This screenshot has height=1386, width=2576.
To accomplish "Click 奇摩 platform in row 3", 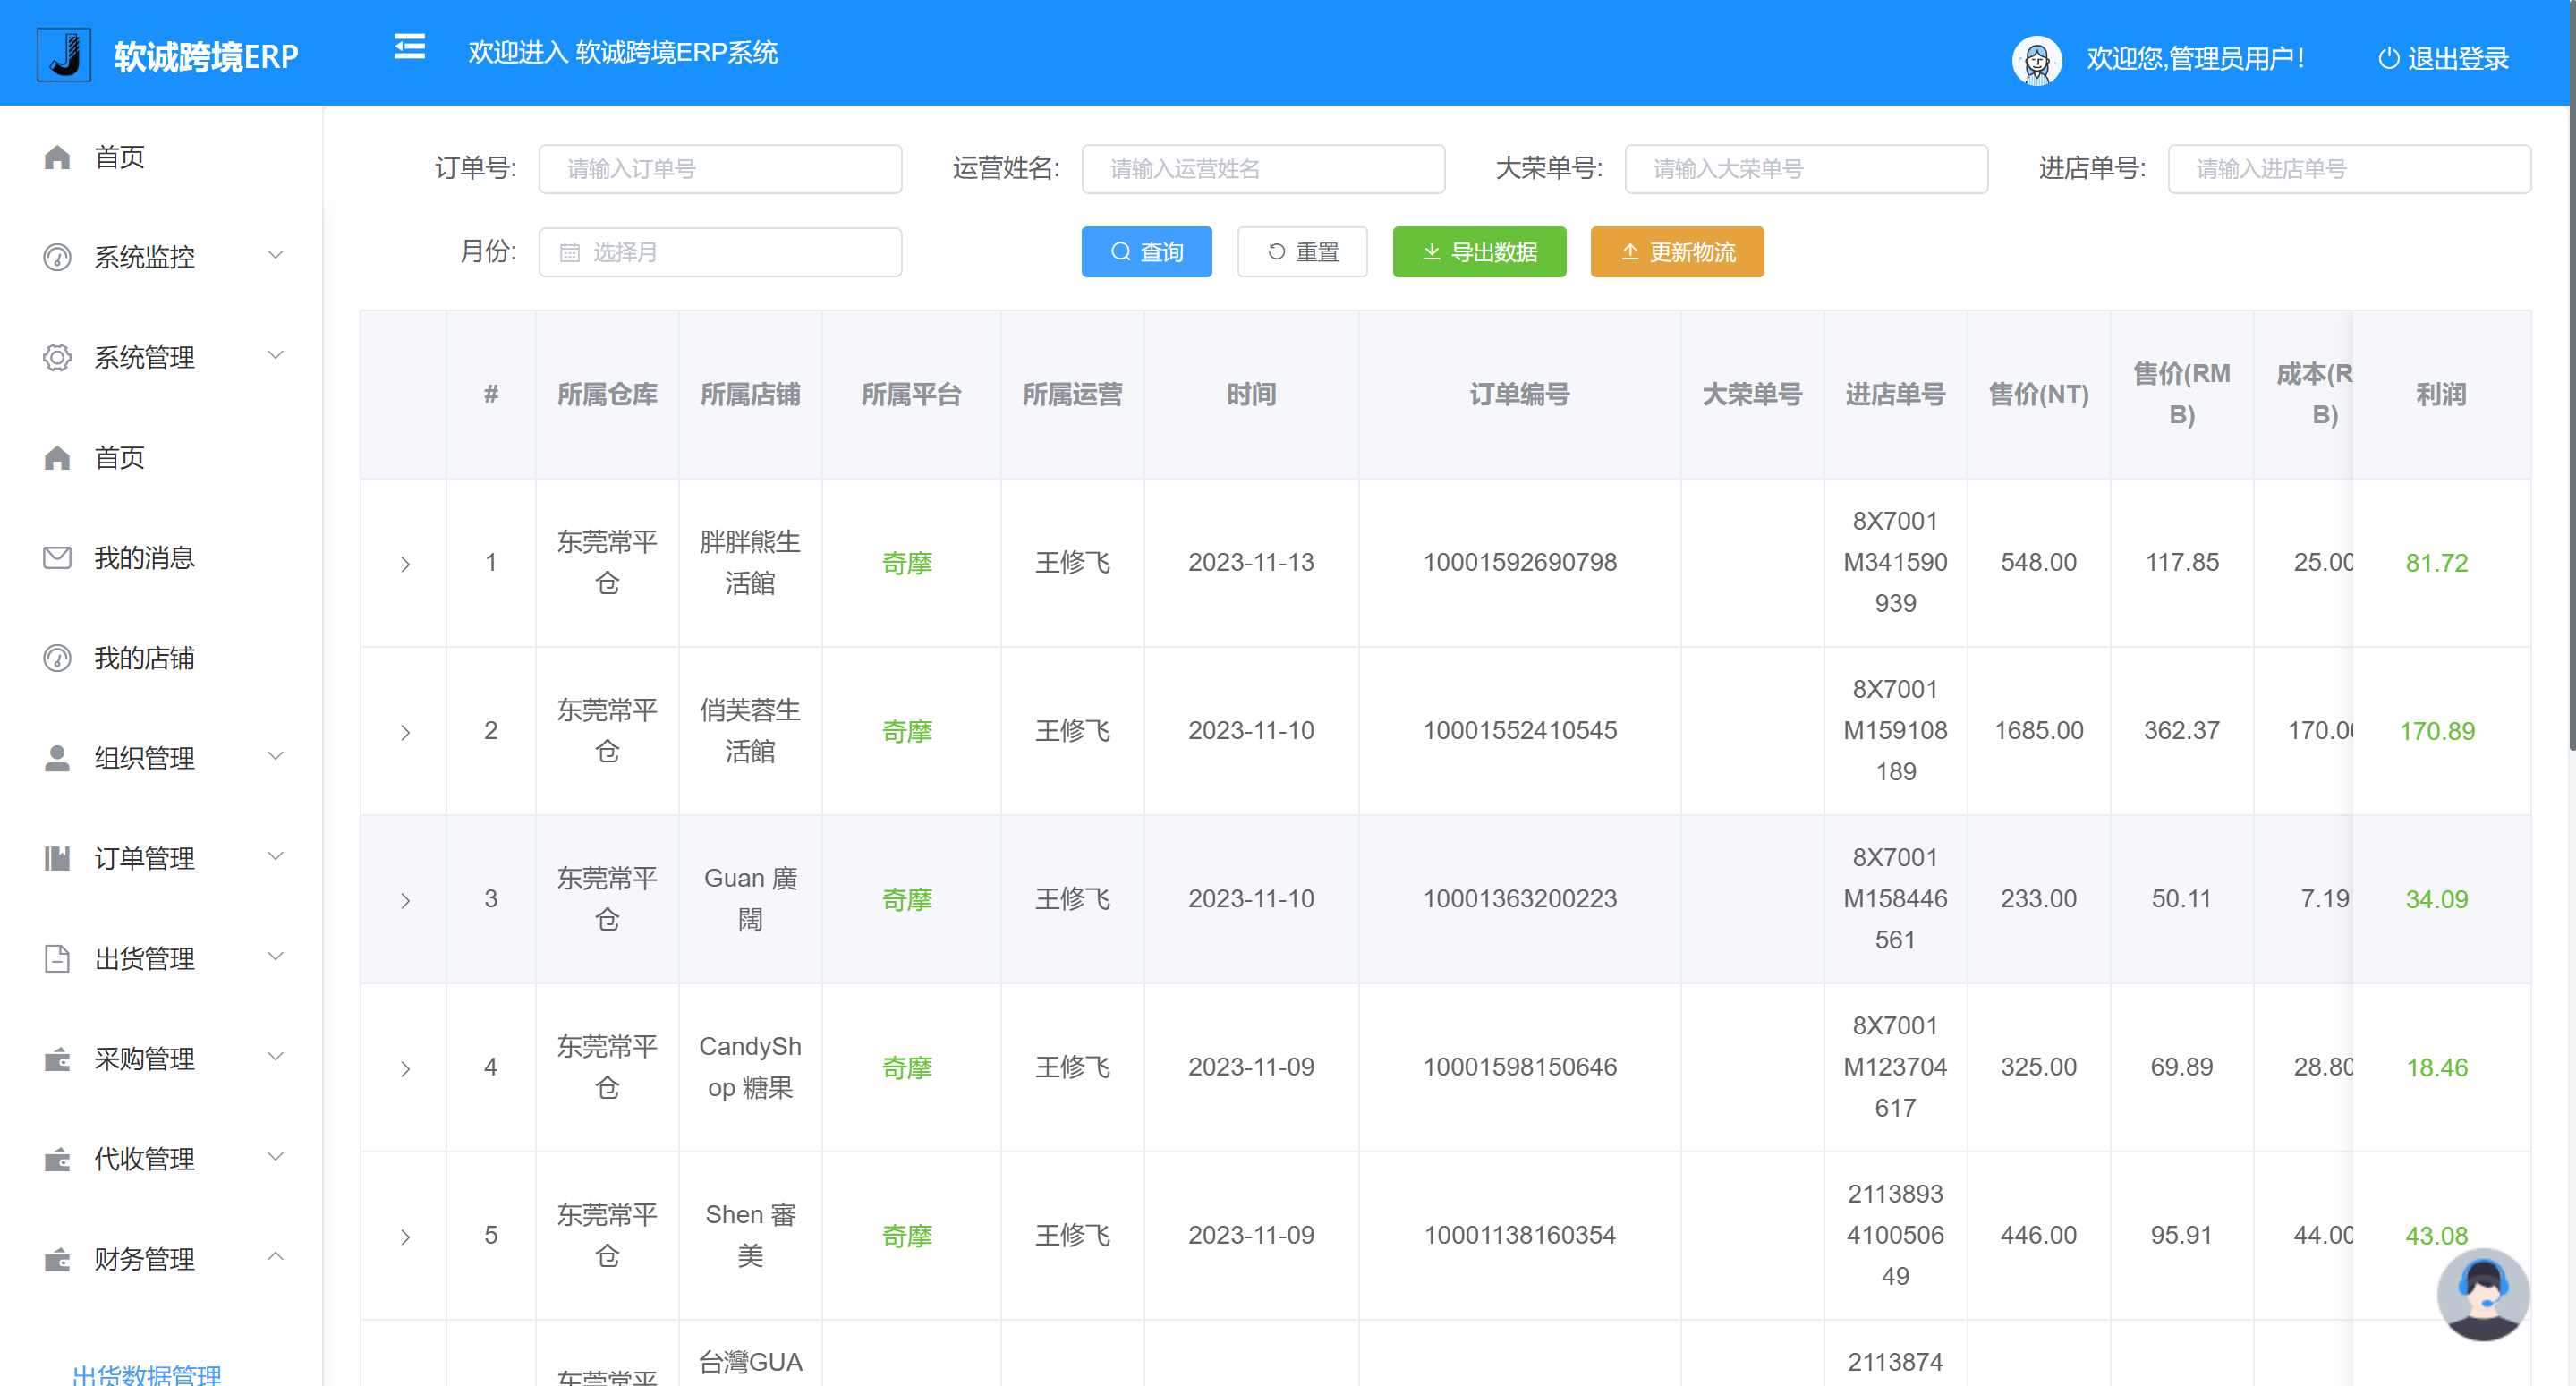I will click(907, 899).
